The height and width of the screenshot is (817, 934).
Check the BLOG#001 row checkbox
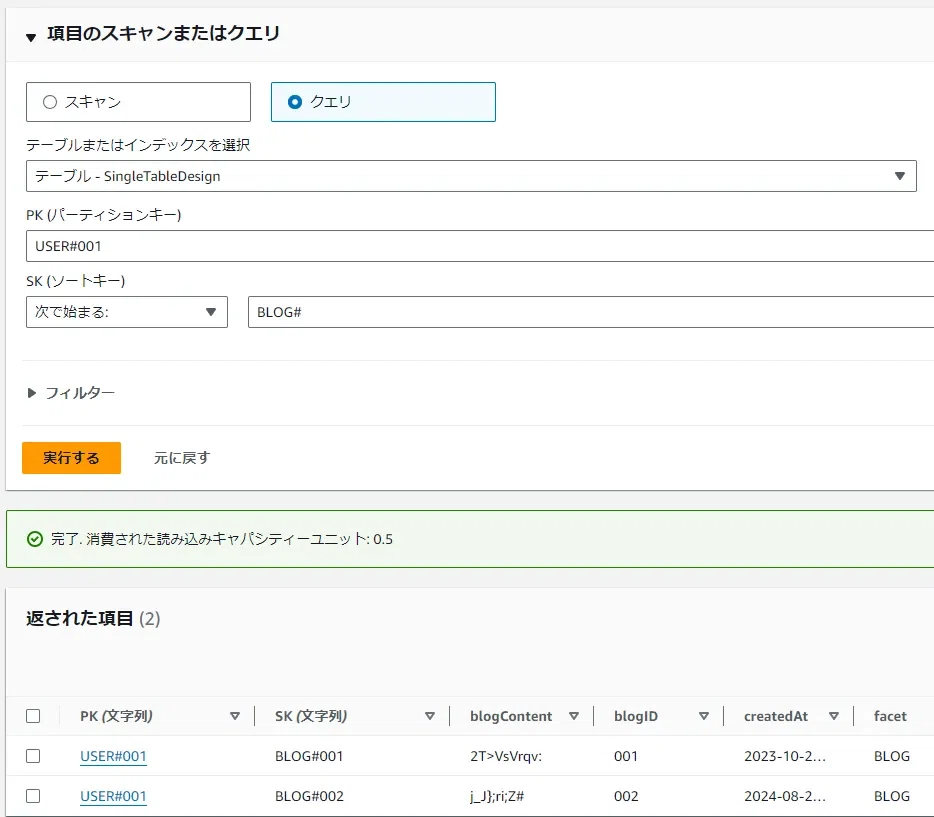coord(33,756)
